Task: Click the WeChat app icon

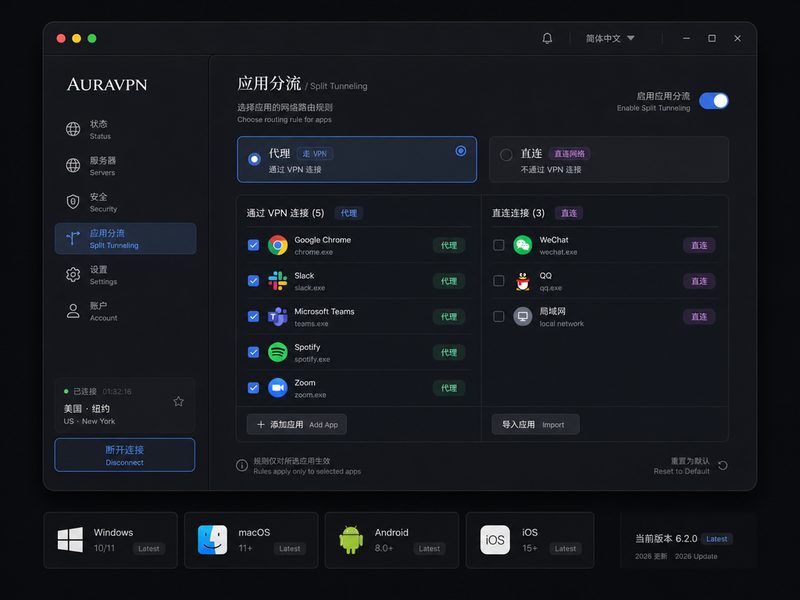Action: coord(522,245)
